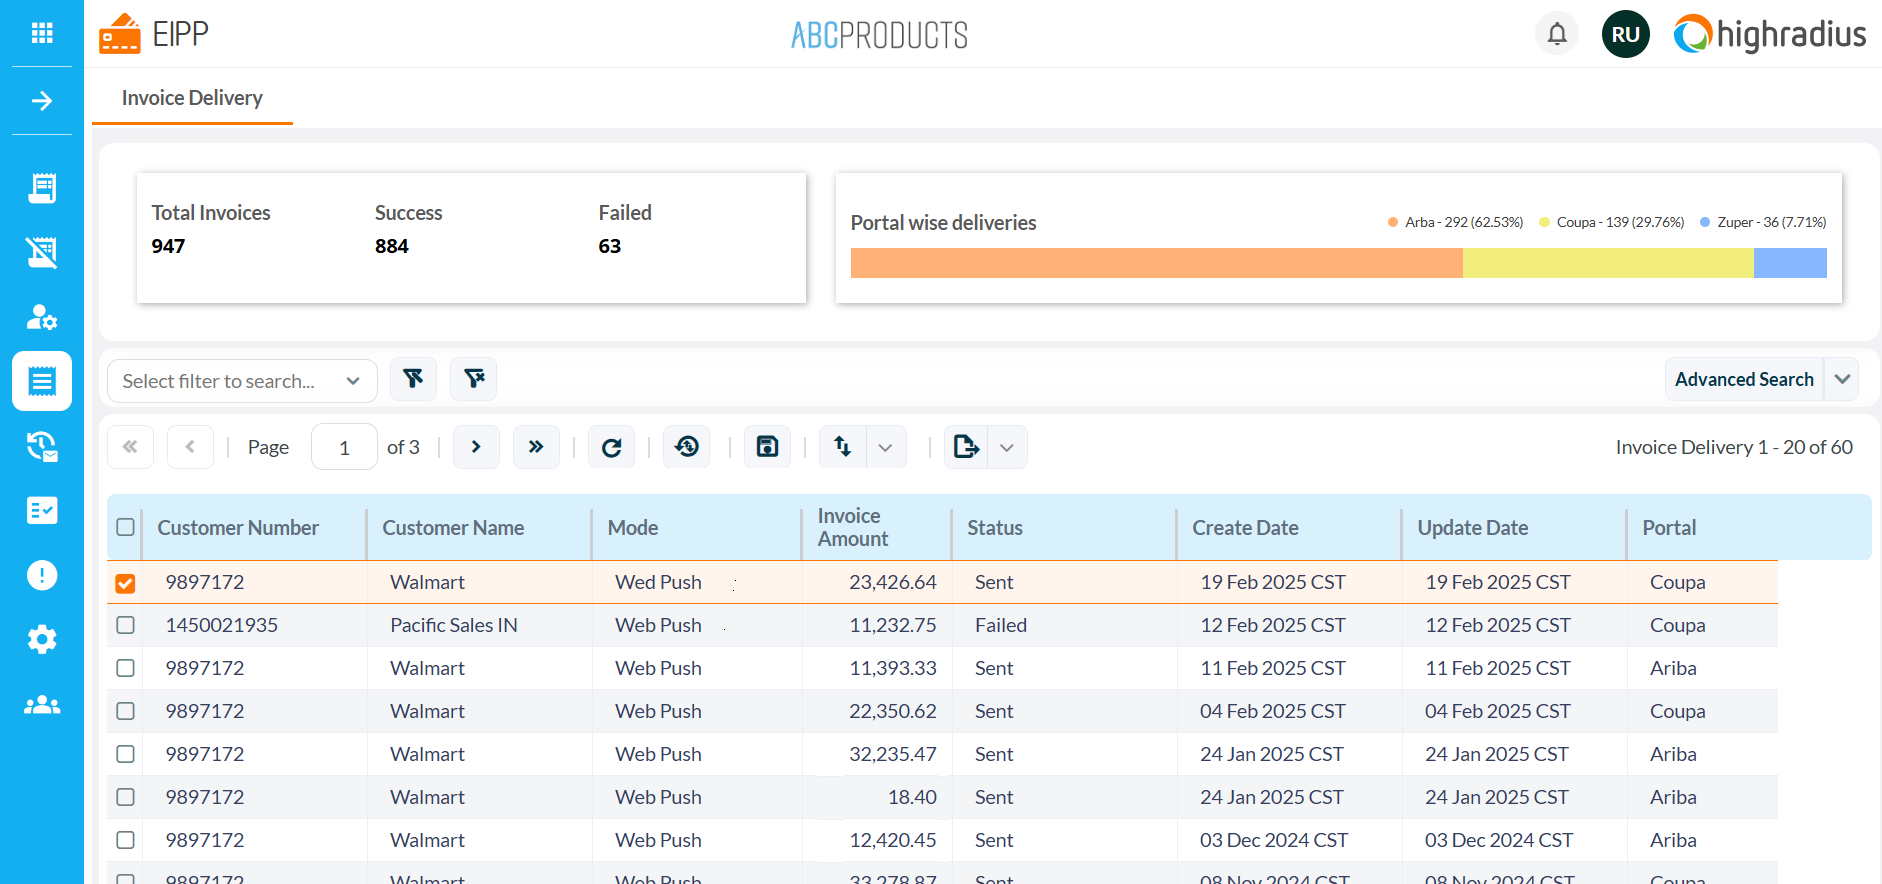
Task: Go to the next page
Action: pyautogui.click(x=476, y=447)
